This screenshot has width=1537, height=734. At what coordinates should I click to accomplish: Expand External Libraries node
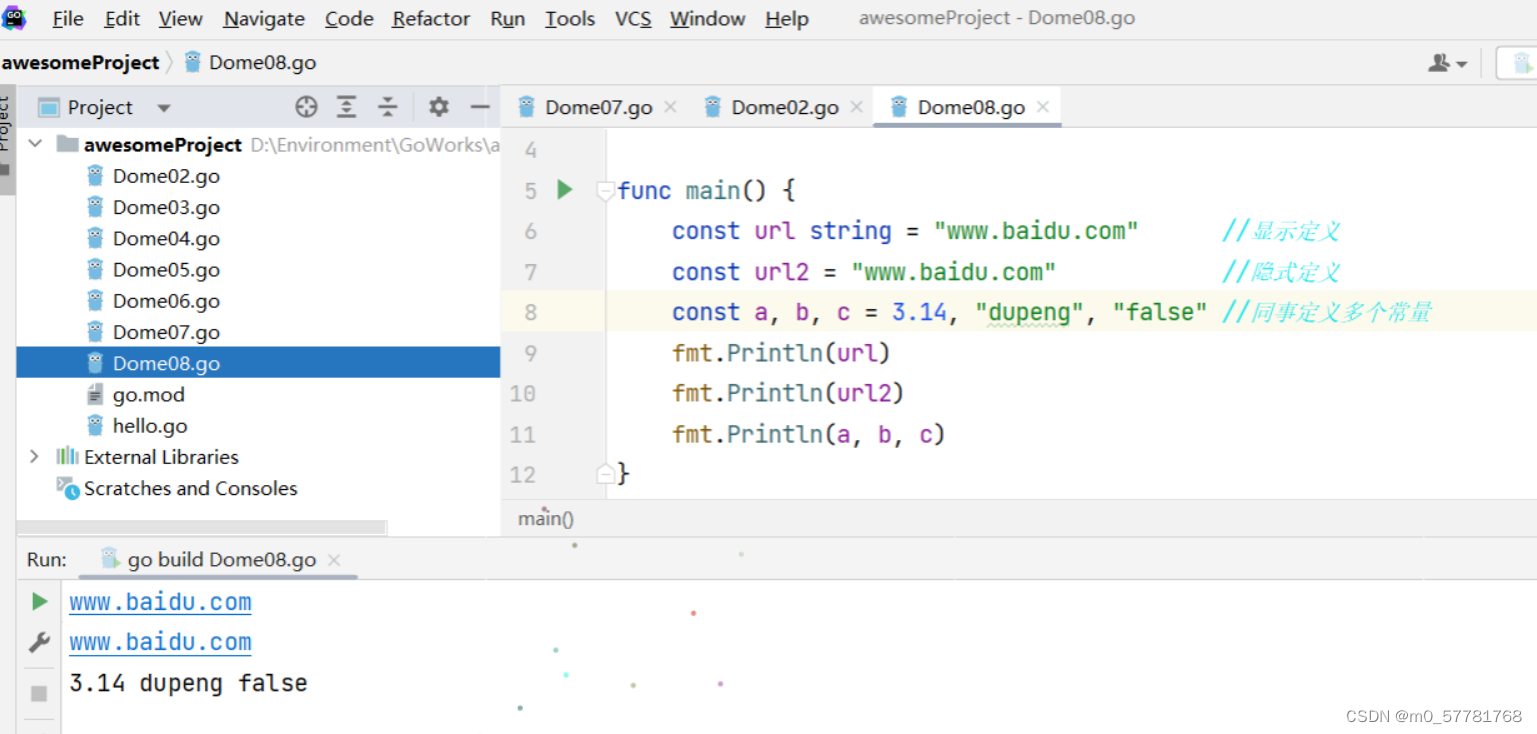click(x=35, y=457)
